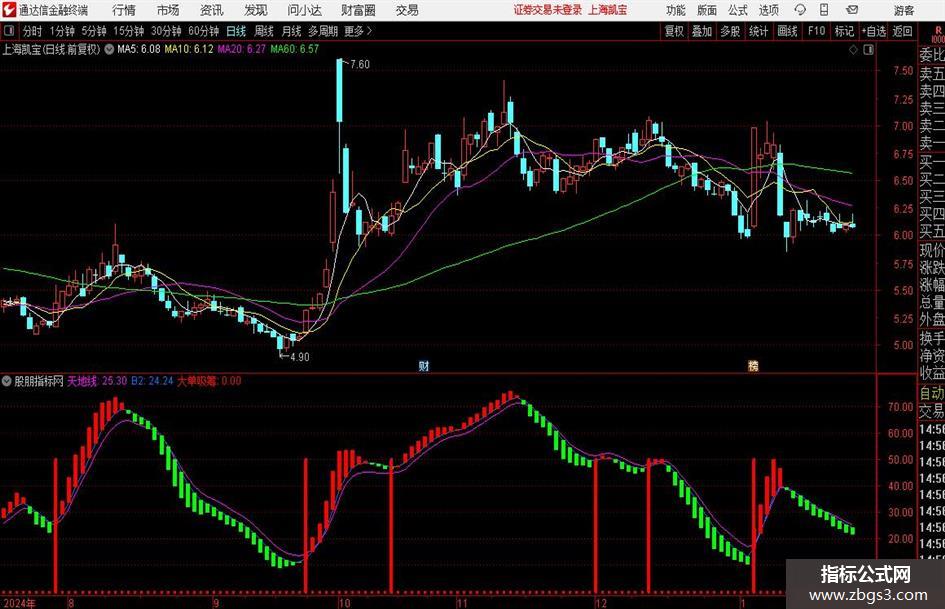The width and height of the screenshot is (945, 609).
Task: Click the 2024年 date axis label
Action: (20, 603)
